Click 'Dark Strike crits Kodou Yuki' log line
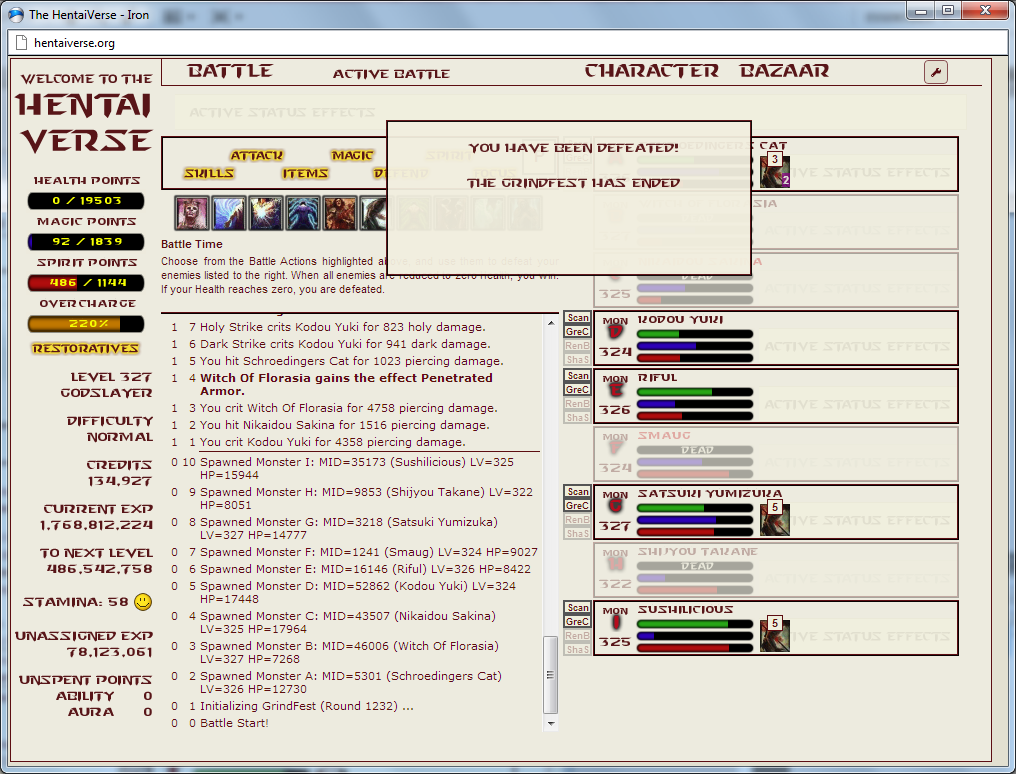The height and width of the screenshot is (774, 1016). 345,344
